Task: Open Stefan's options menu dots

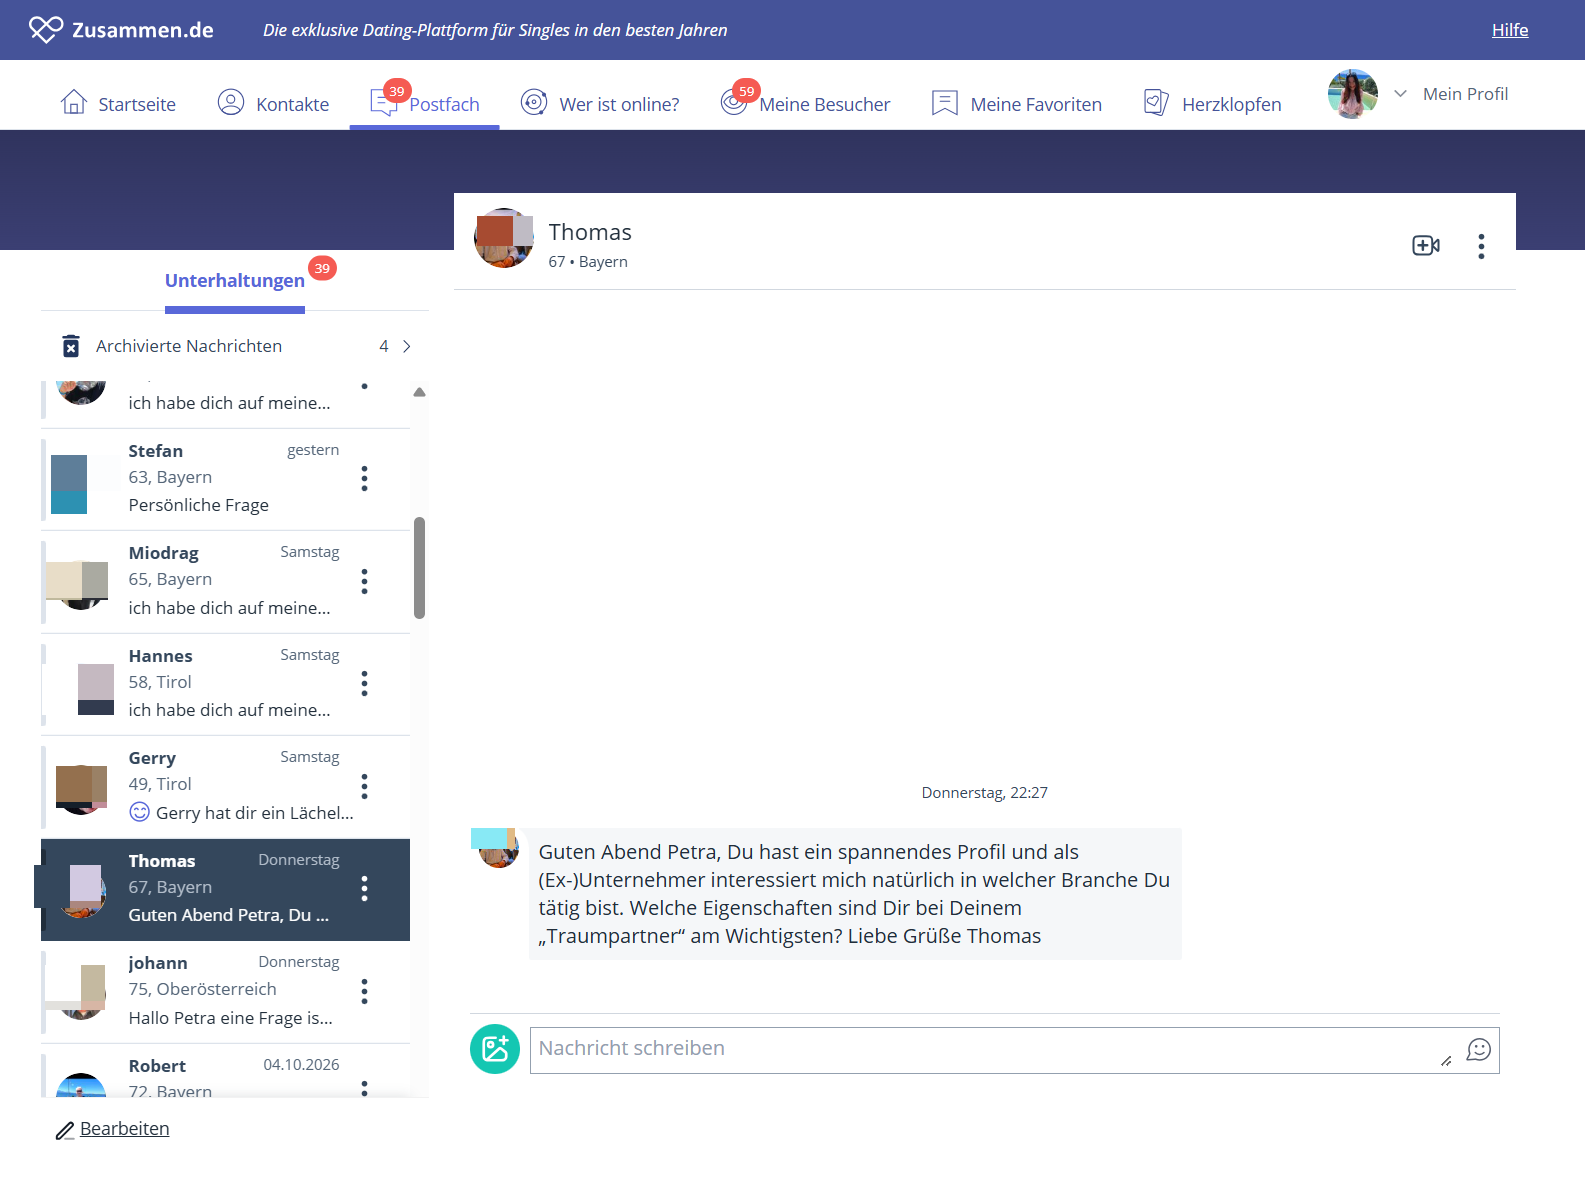Action: (x=364, y=479)
